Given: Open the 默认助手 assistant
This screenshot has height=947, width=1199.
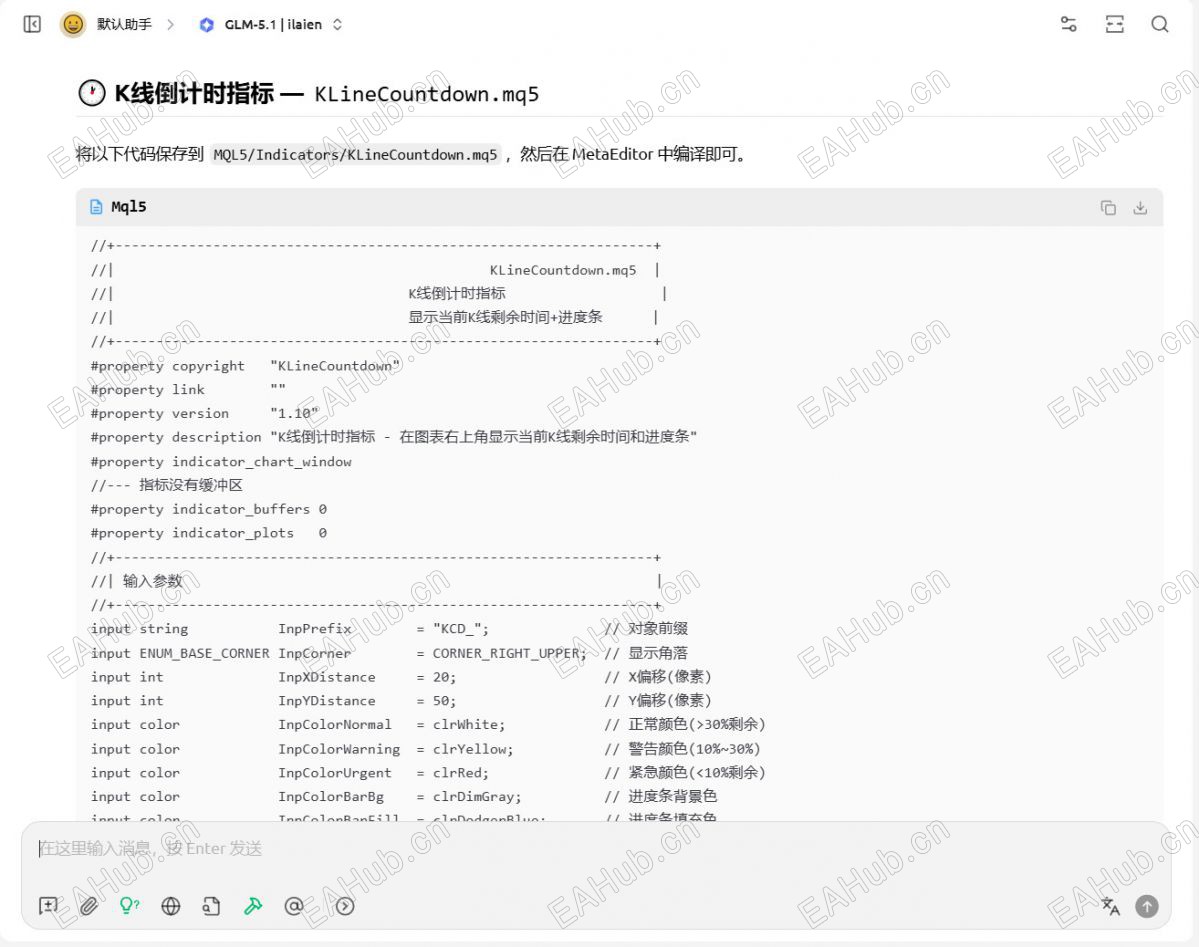Looking at the screenshot, I should pyautogui.click(x=124, y=24).
